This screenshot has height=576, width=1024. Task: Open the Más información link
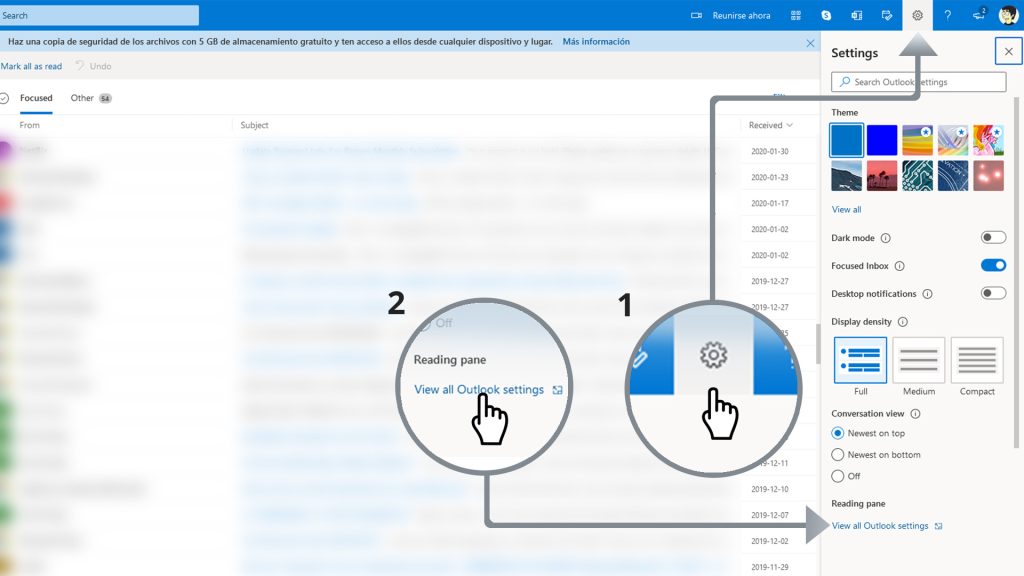pyautogui.click(x=596, y=41)
